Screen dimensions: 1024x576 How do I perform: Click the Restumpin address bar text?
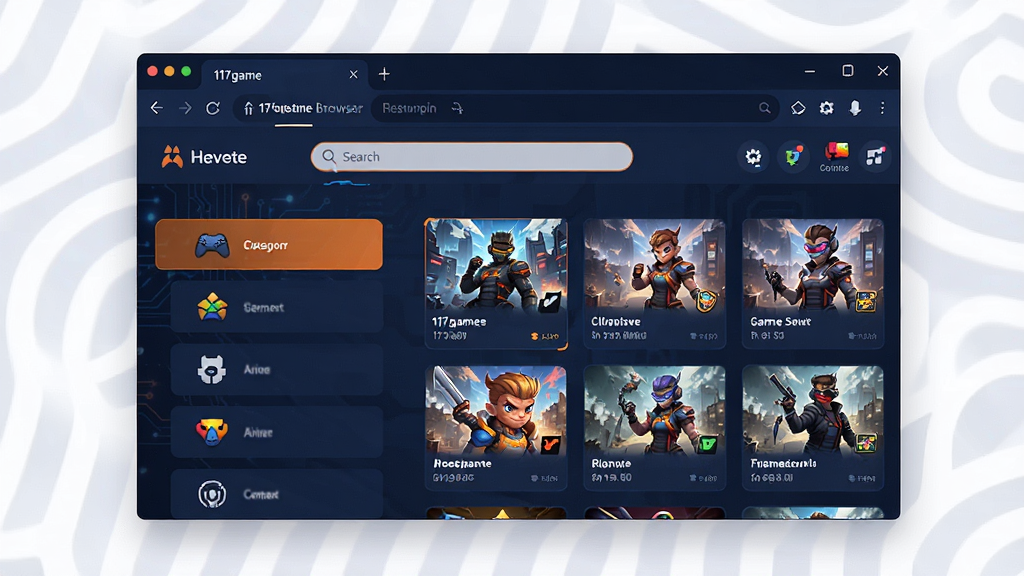tap(409, 108)
